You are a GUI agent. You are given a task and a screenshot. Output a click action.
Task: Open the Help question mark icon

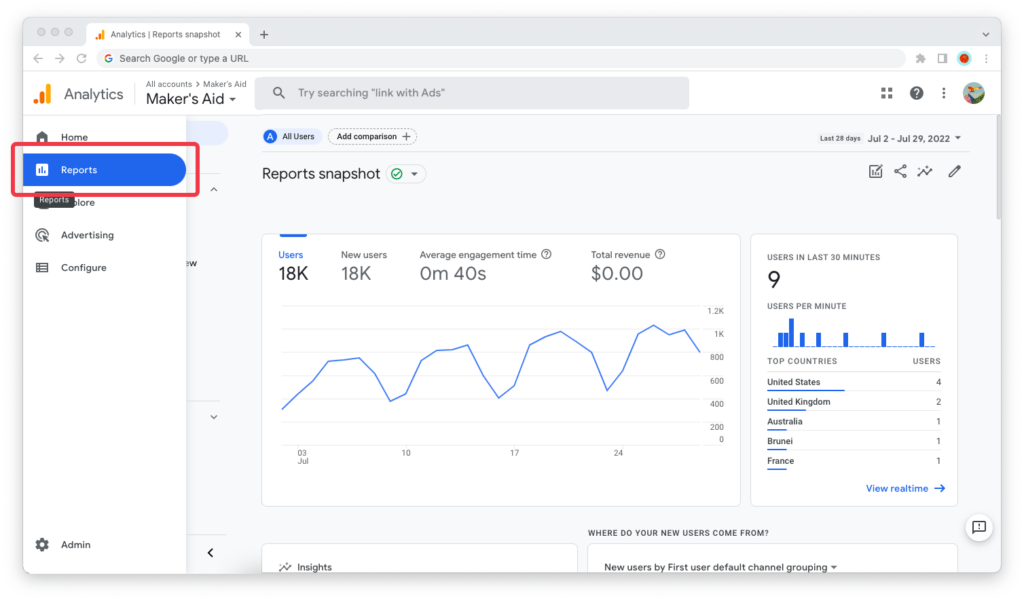pyautogui.click(x=916, y=93)
